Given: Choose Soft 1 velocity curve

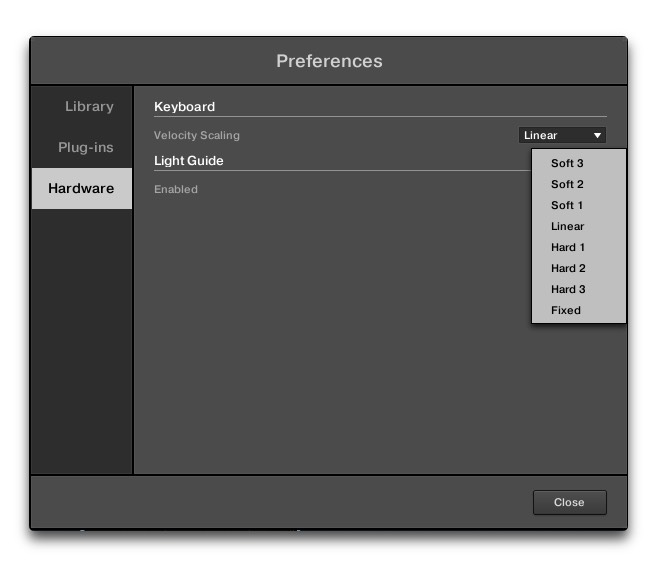Looking at the screenshot, I should [x=579, y=205].
